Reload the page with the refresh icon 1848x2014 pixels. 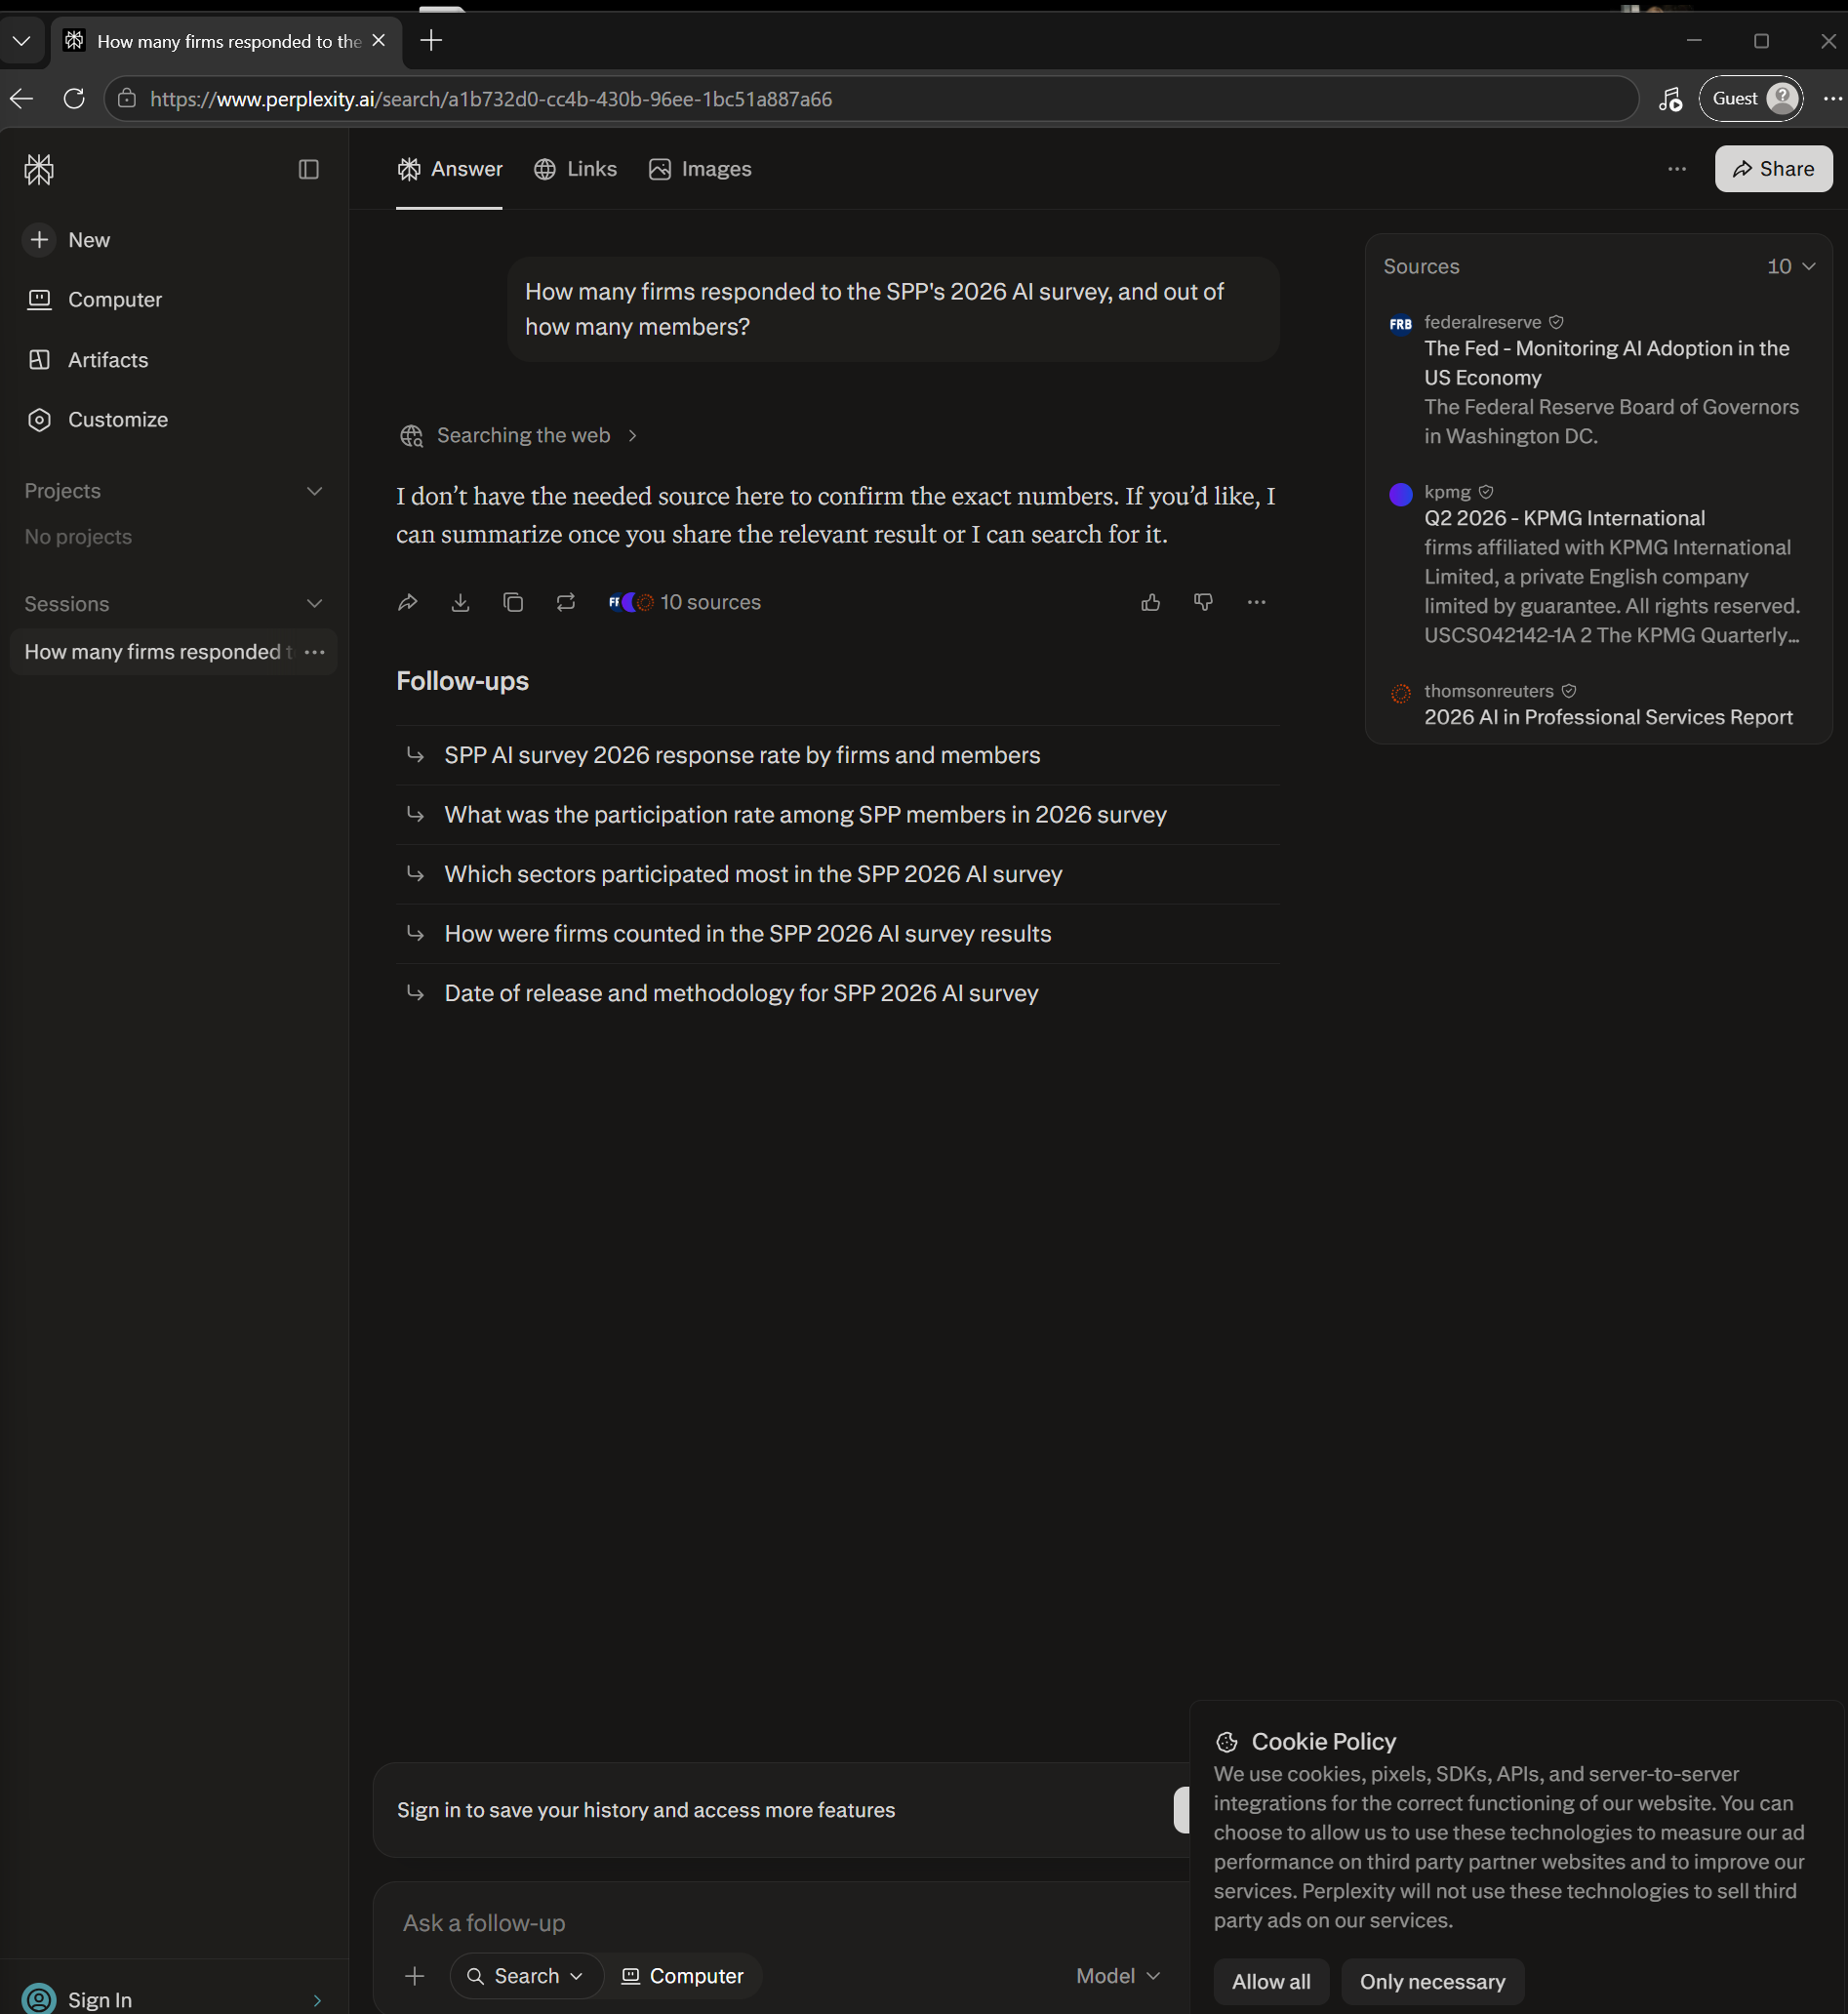coord(74,99)
